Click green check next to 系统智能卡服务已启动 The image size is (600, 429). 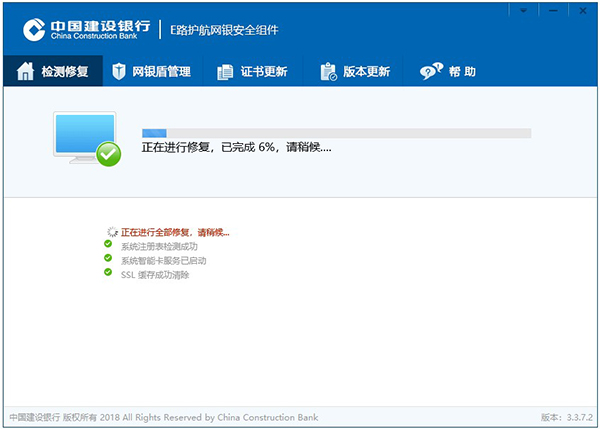[108, 259]
